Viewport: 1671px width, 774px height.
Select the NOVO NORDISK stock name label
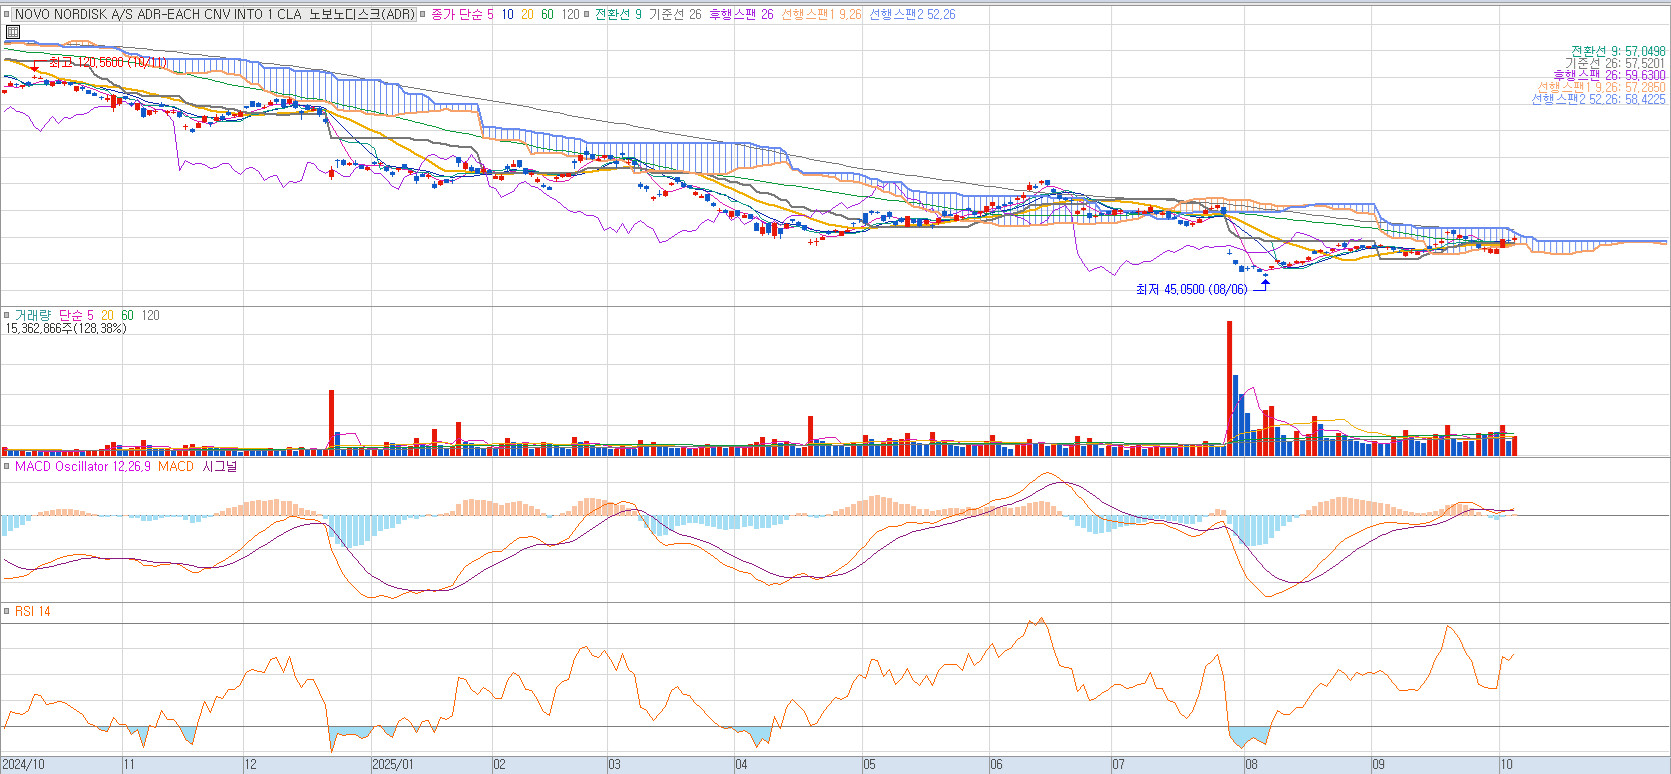(214, 15)
